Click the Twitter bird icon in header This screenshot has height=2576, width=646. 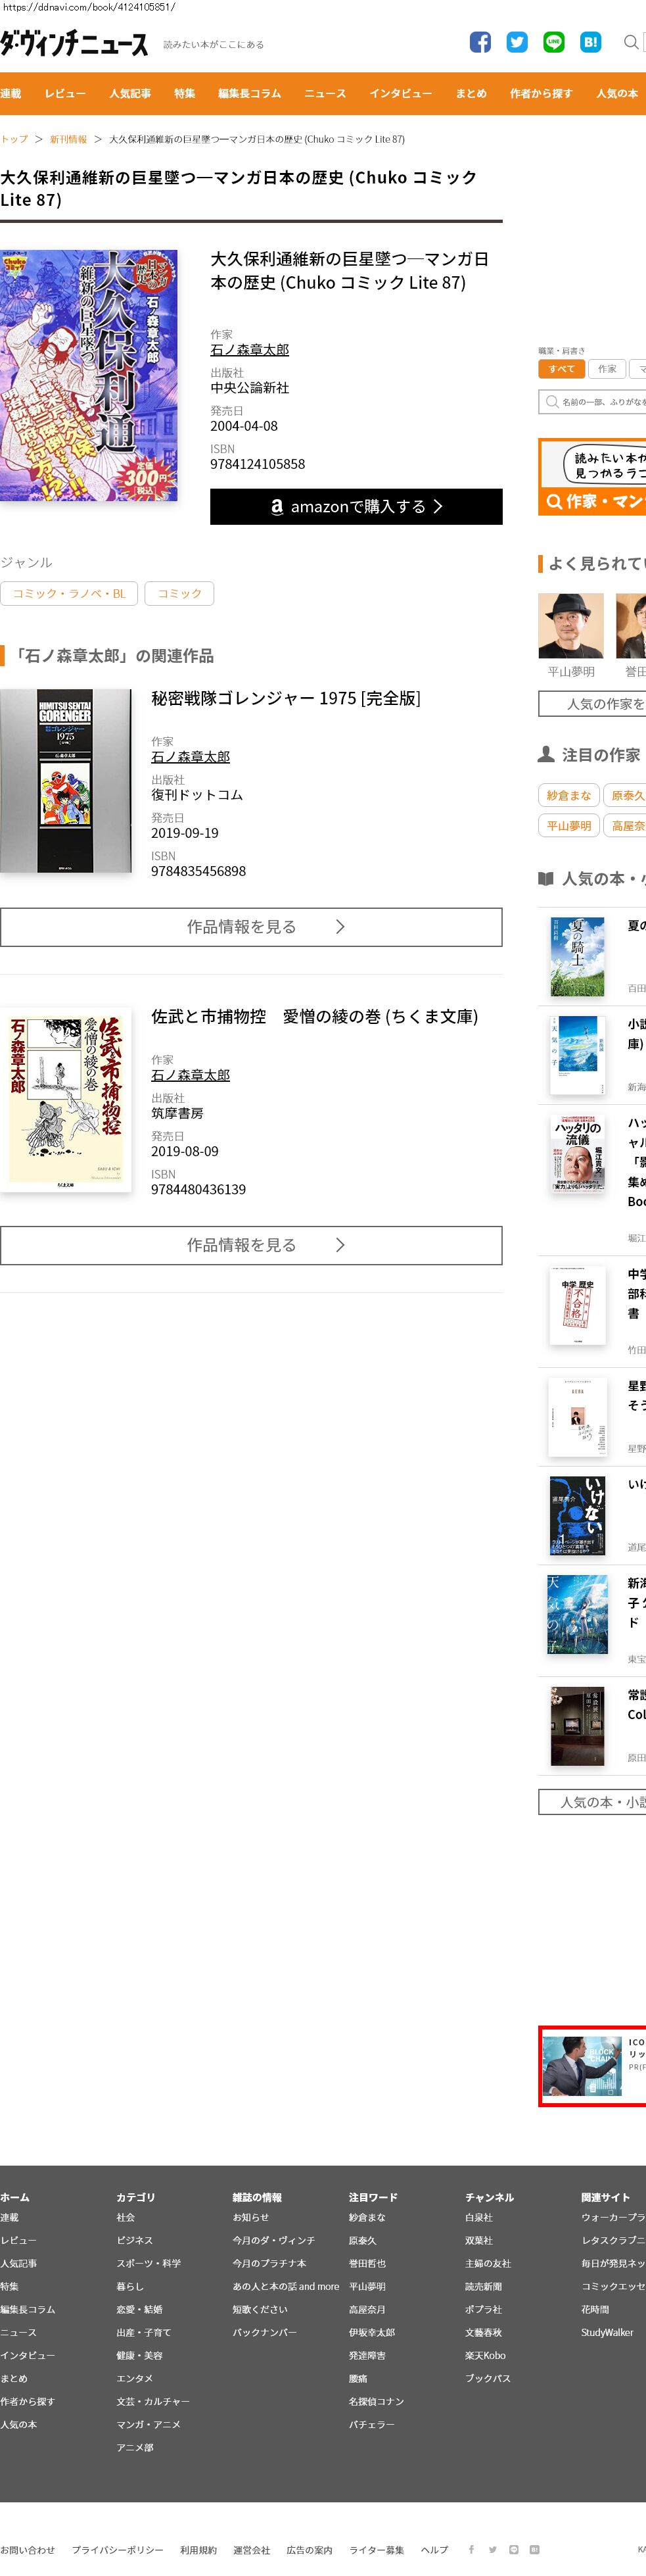517,42
